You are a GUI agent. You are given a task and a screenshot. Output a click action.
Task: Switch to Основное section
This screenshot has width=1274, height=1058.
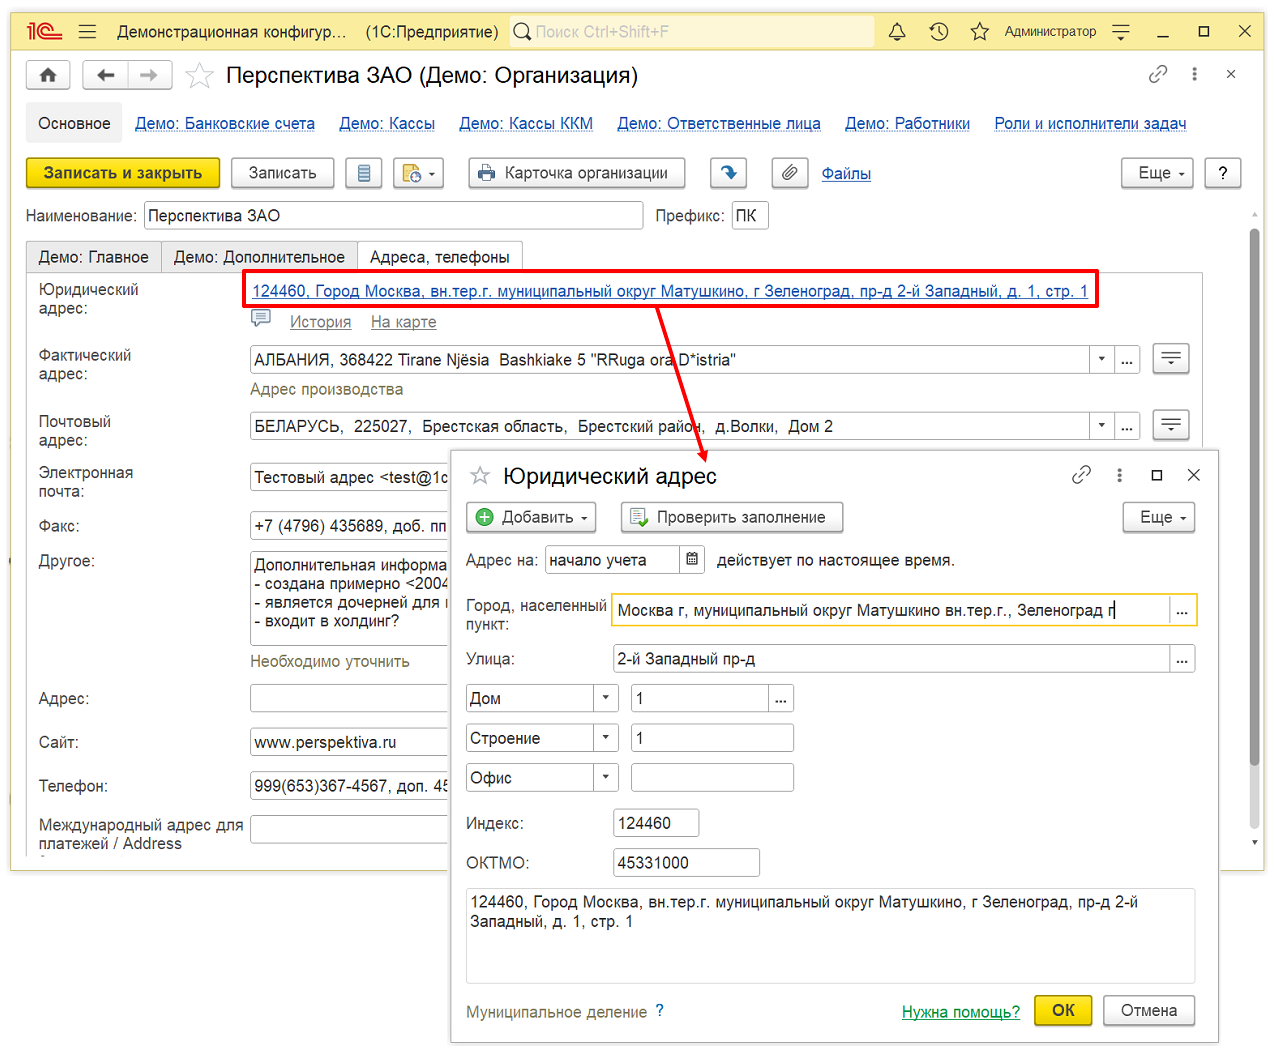coord(74,123)
